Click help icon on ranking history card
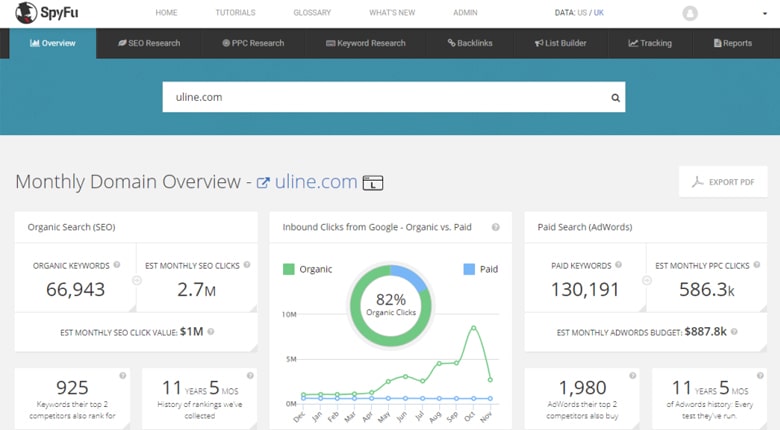The width and height of the screenshot is (780, 430). 250,375
